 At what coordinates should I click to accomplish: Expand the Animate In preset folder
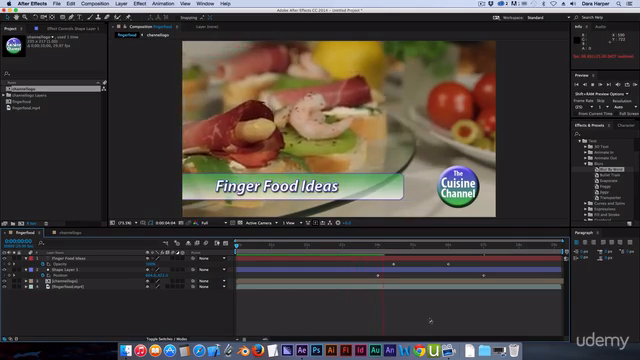[585, 152]
